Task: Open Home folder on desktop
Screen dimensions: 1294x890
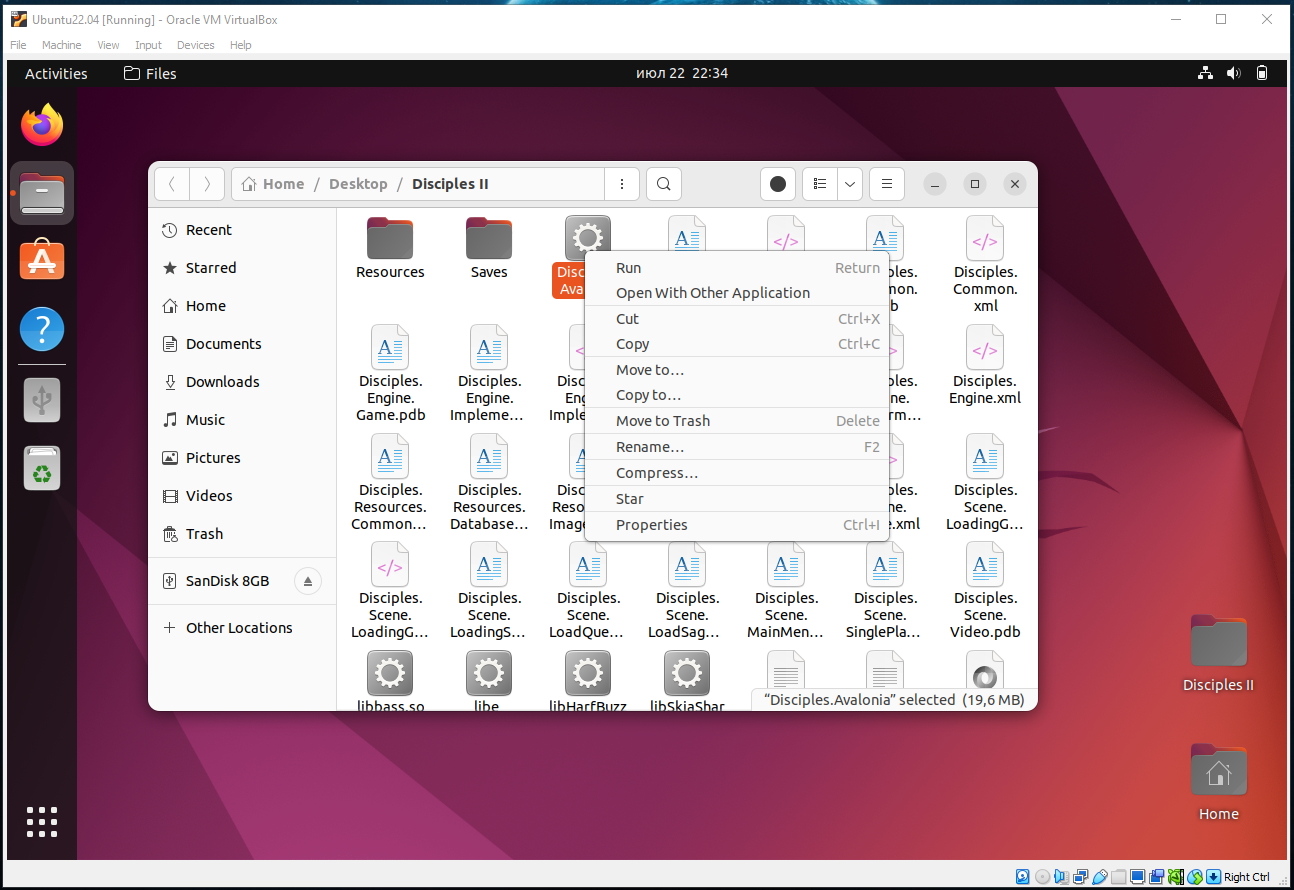Action: click(x=1218, y=782)
